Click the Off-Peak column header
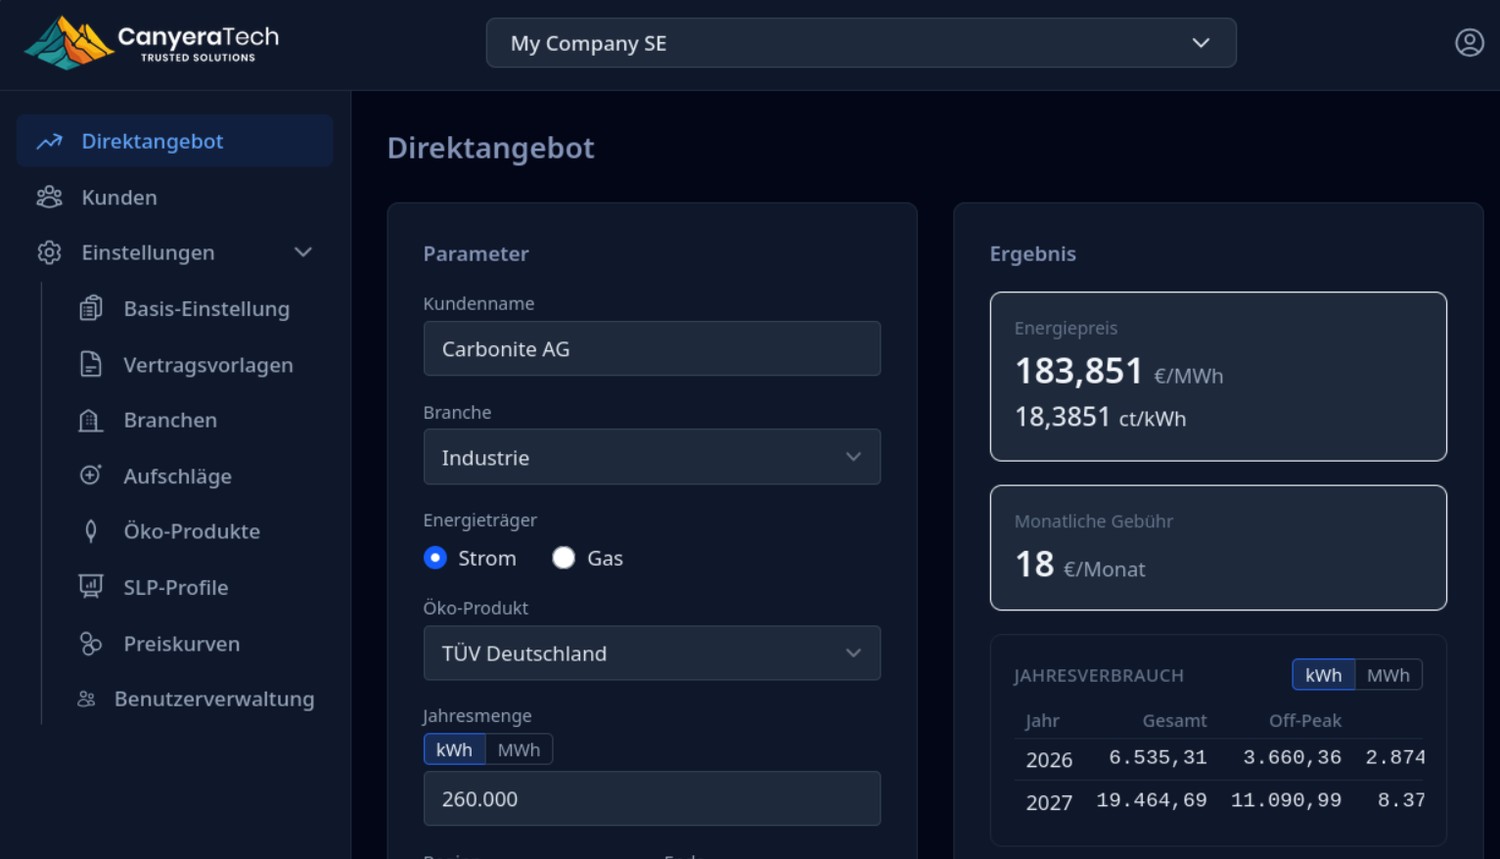 (1305, 720)
